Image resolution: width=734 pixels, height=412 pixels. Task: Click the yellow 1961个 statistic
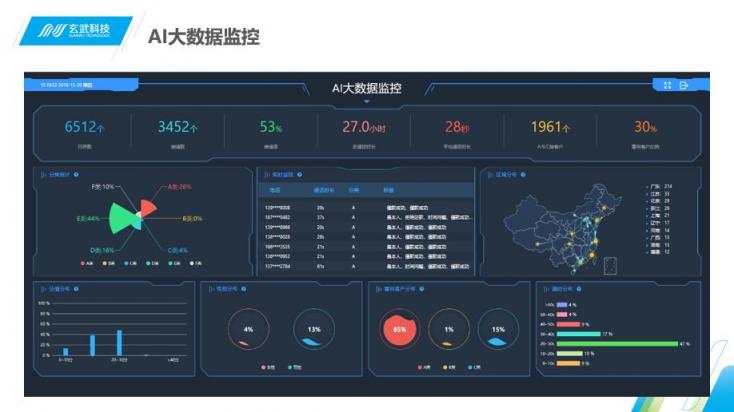550,127
